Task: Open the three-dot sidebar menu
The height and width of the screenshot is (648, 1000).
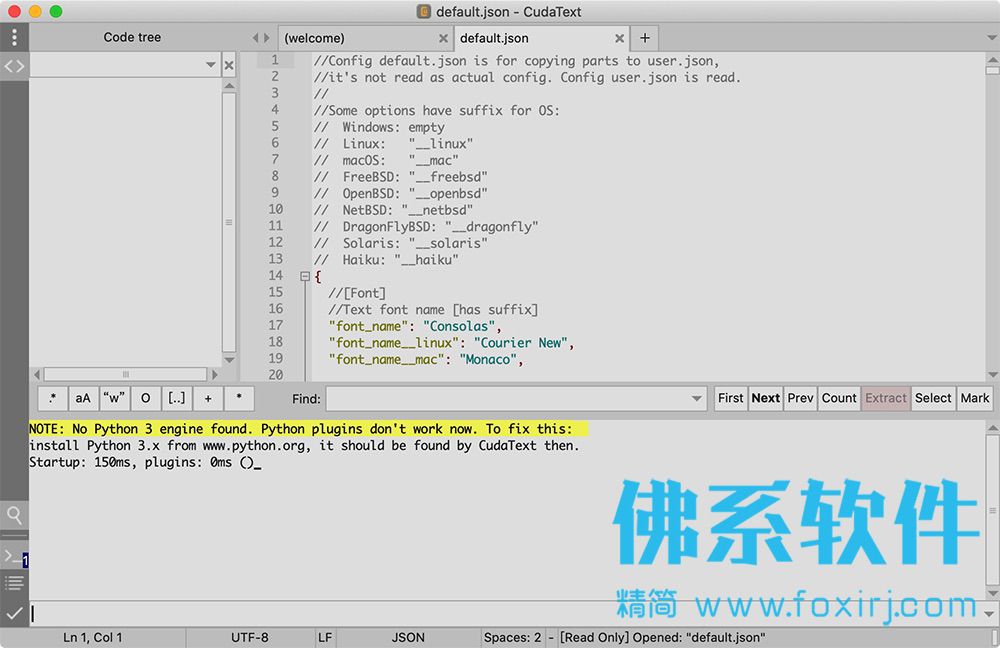Action: click(x=14, y=37)
